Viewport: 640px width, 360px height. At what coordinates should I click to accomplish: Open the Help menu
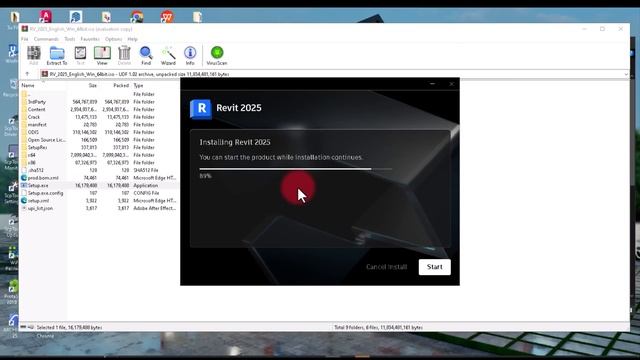[132, 39]
